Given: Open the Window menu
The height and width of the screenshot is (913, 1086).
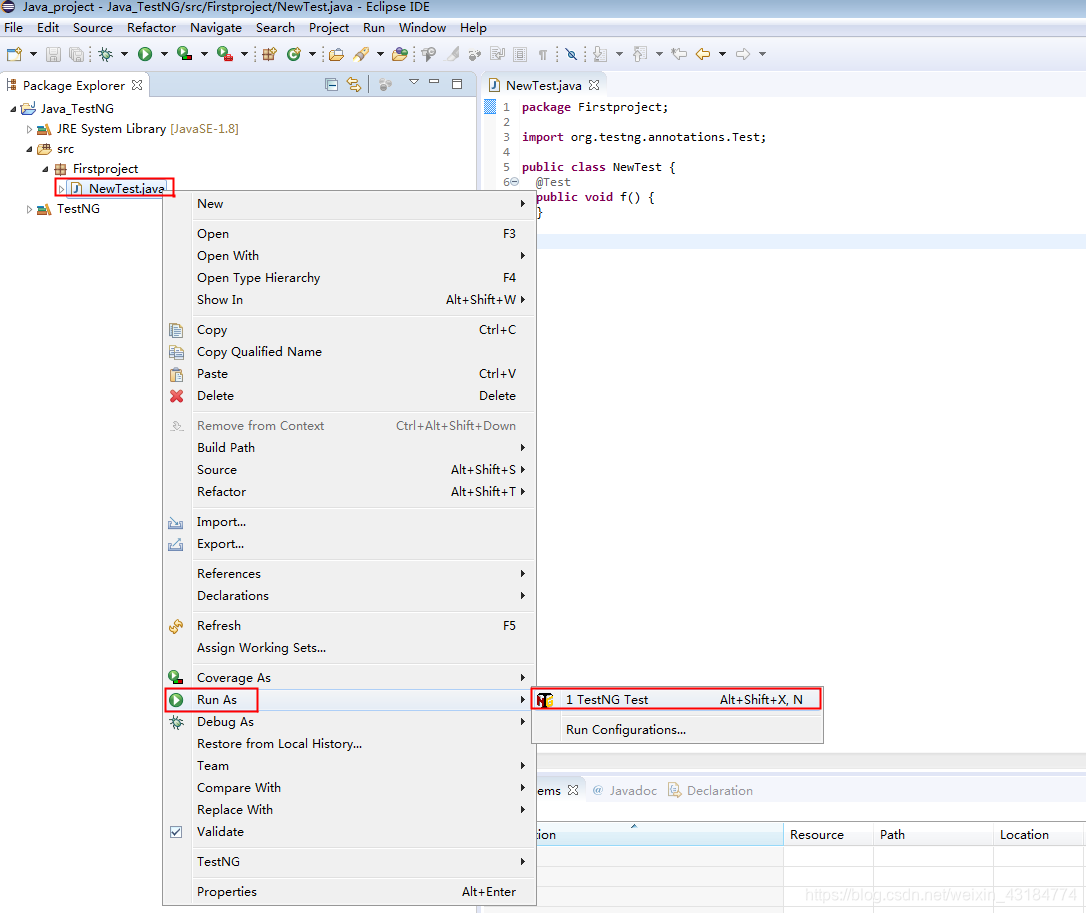Looking at the screenshot, I should click(422, 28).
